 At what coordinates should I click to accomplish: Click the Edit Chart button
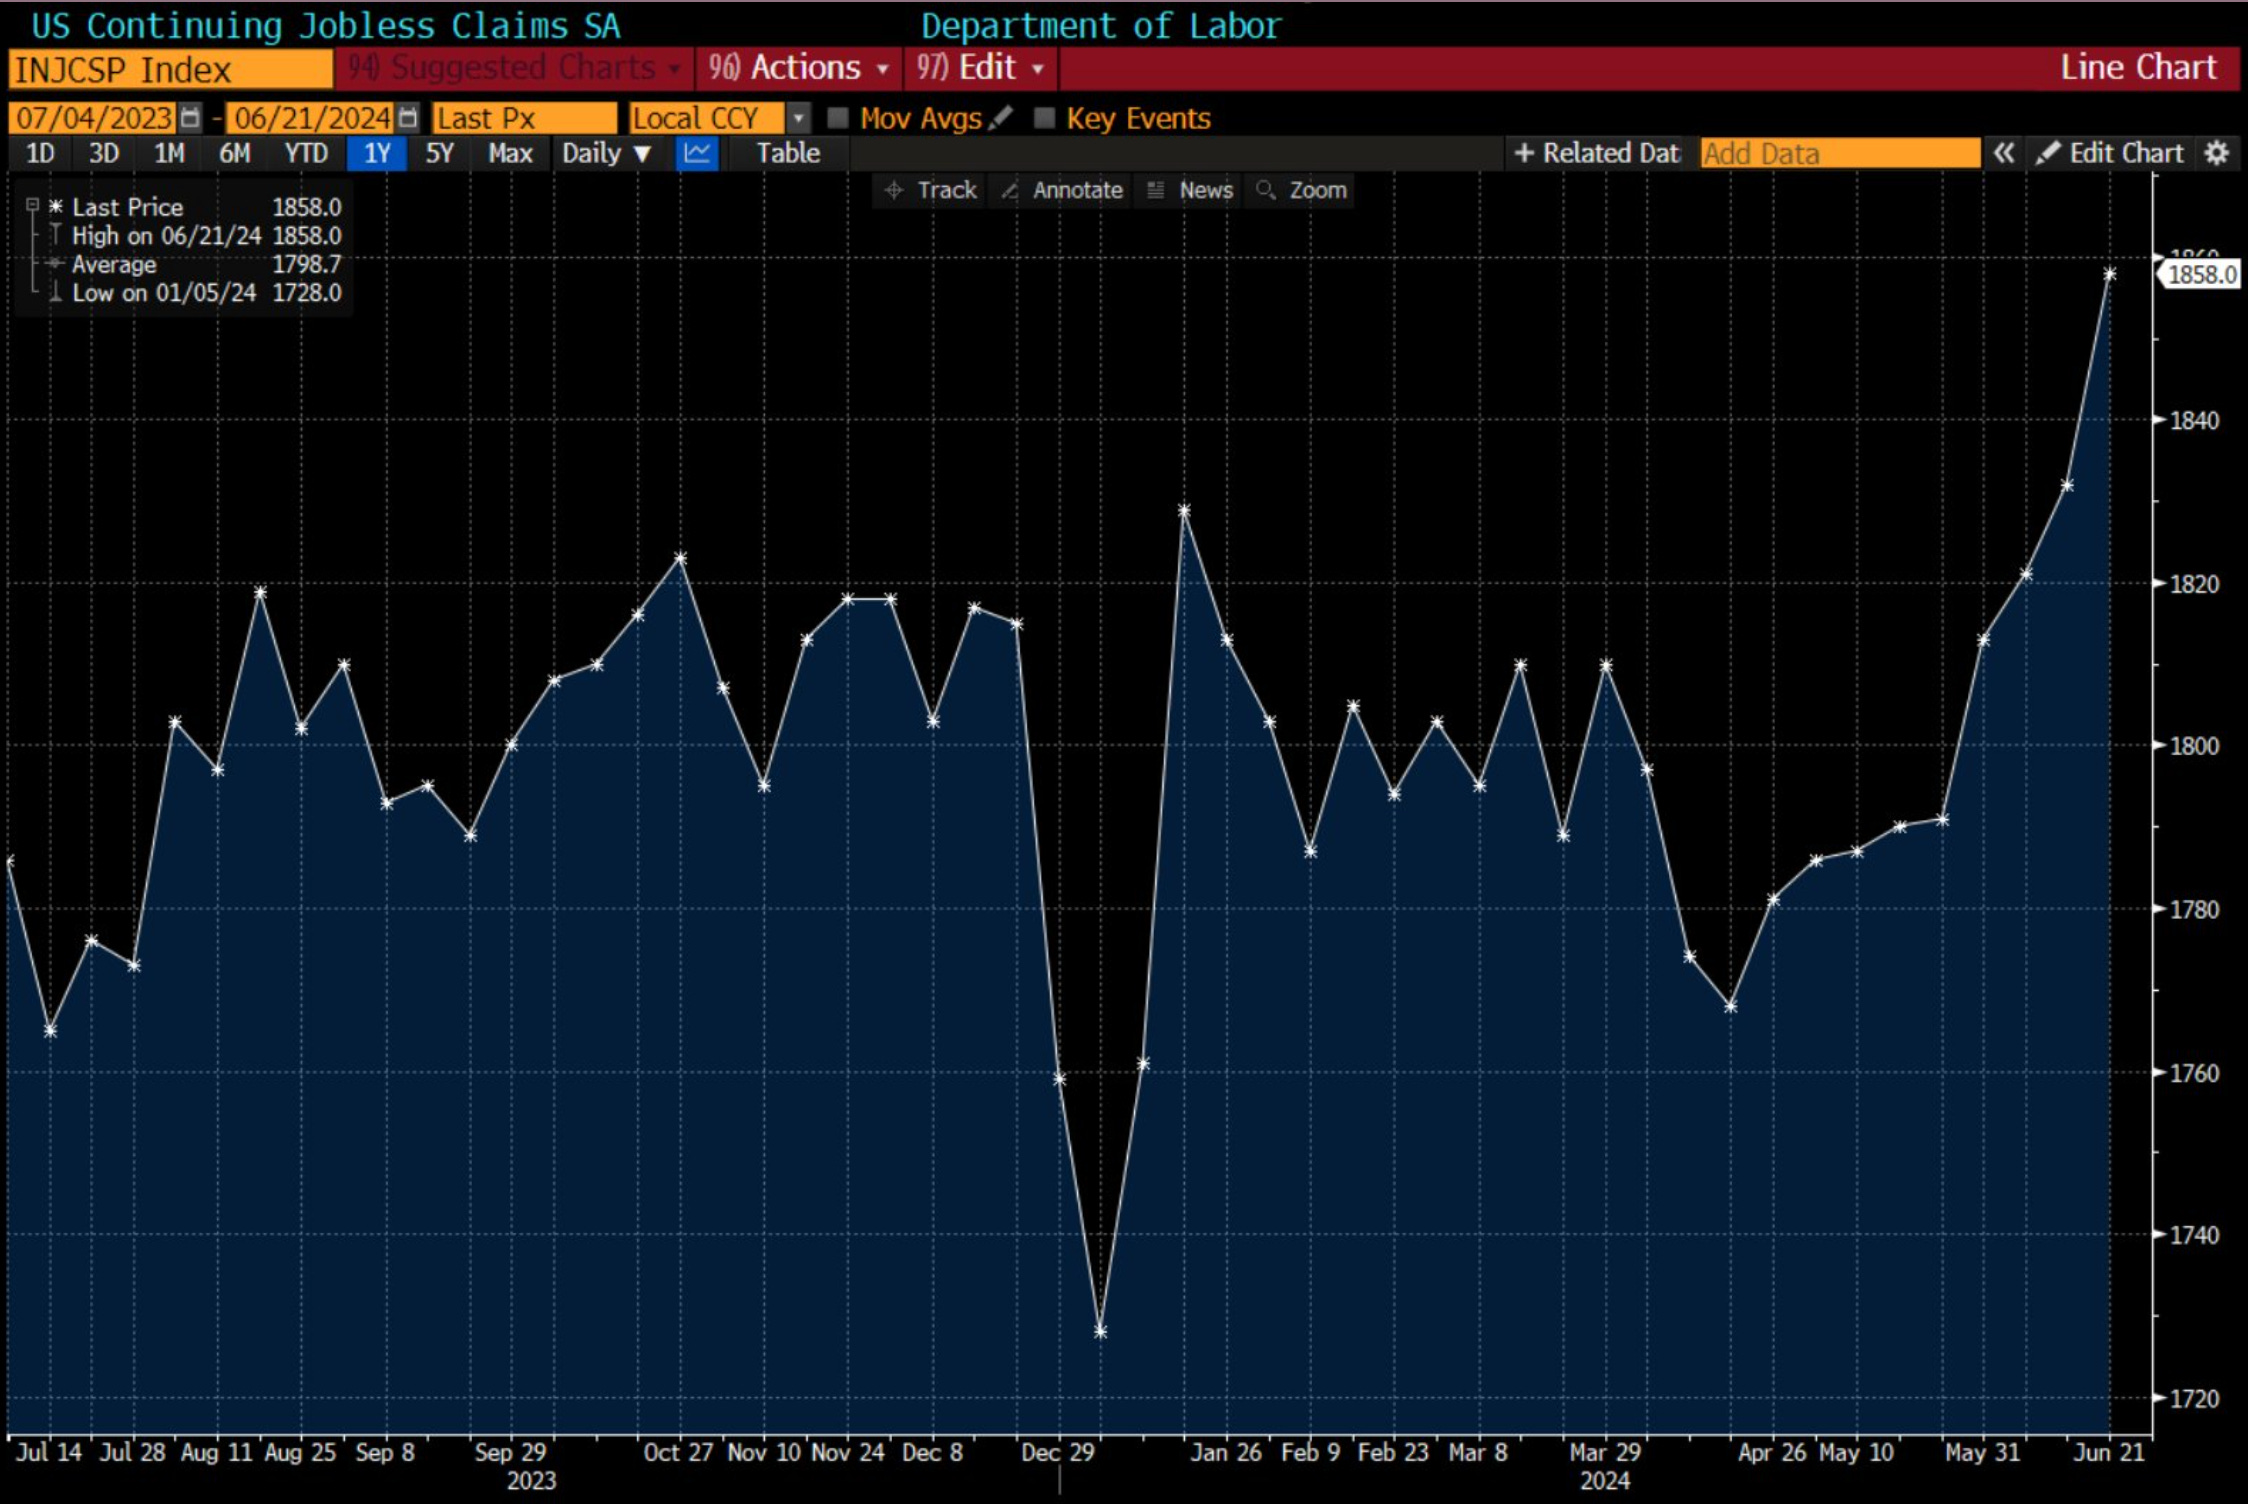tap(2110, 153)
